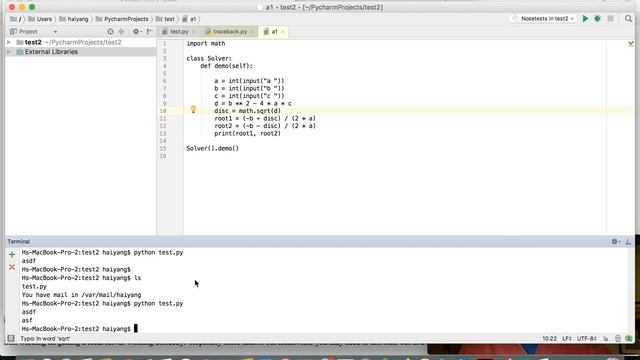Expand External Libraries node
This screenshot has width=640, height=360.
[x=9, y=52]
